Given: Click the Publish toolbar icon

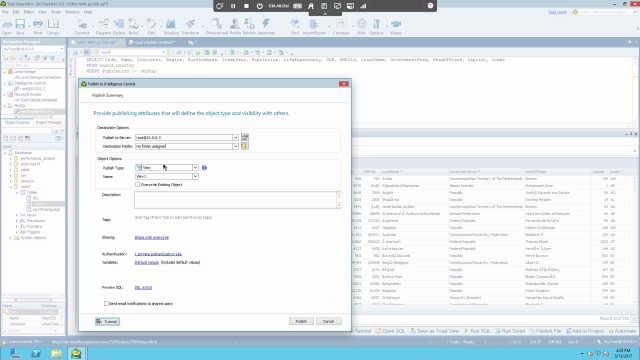Looking at the screenshot, I should [249, 27].
